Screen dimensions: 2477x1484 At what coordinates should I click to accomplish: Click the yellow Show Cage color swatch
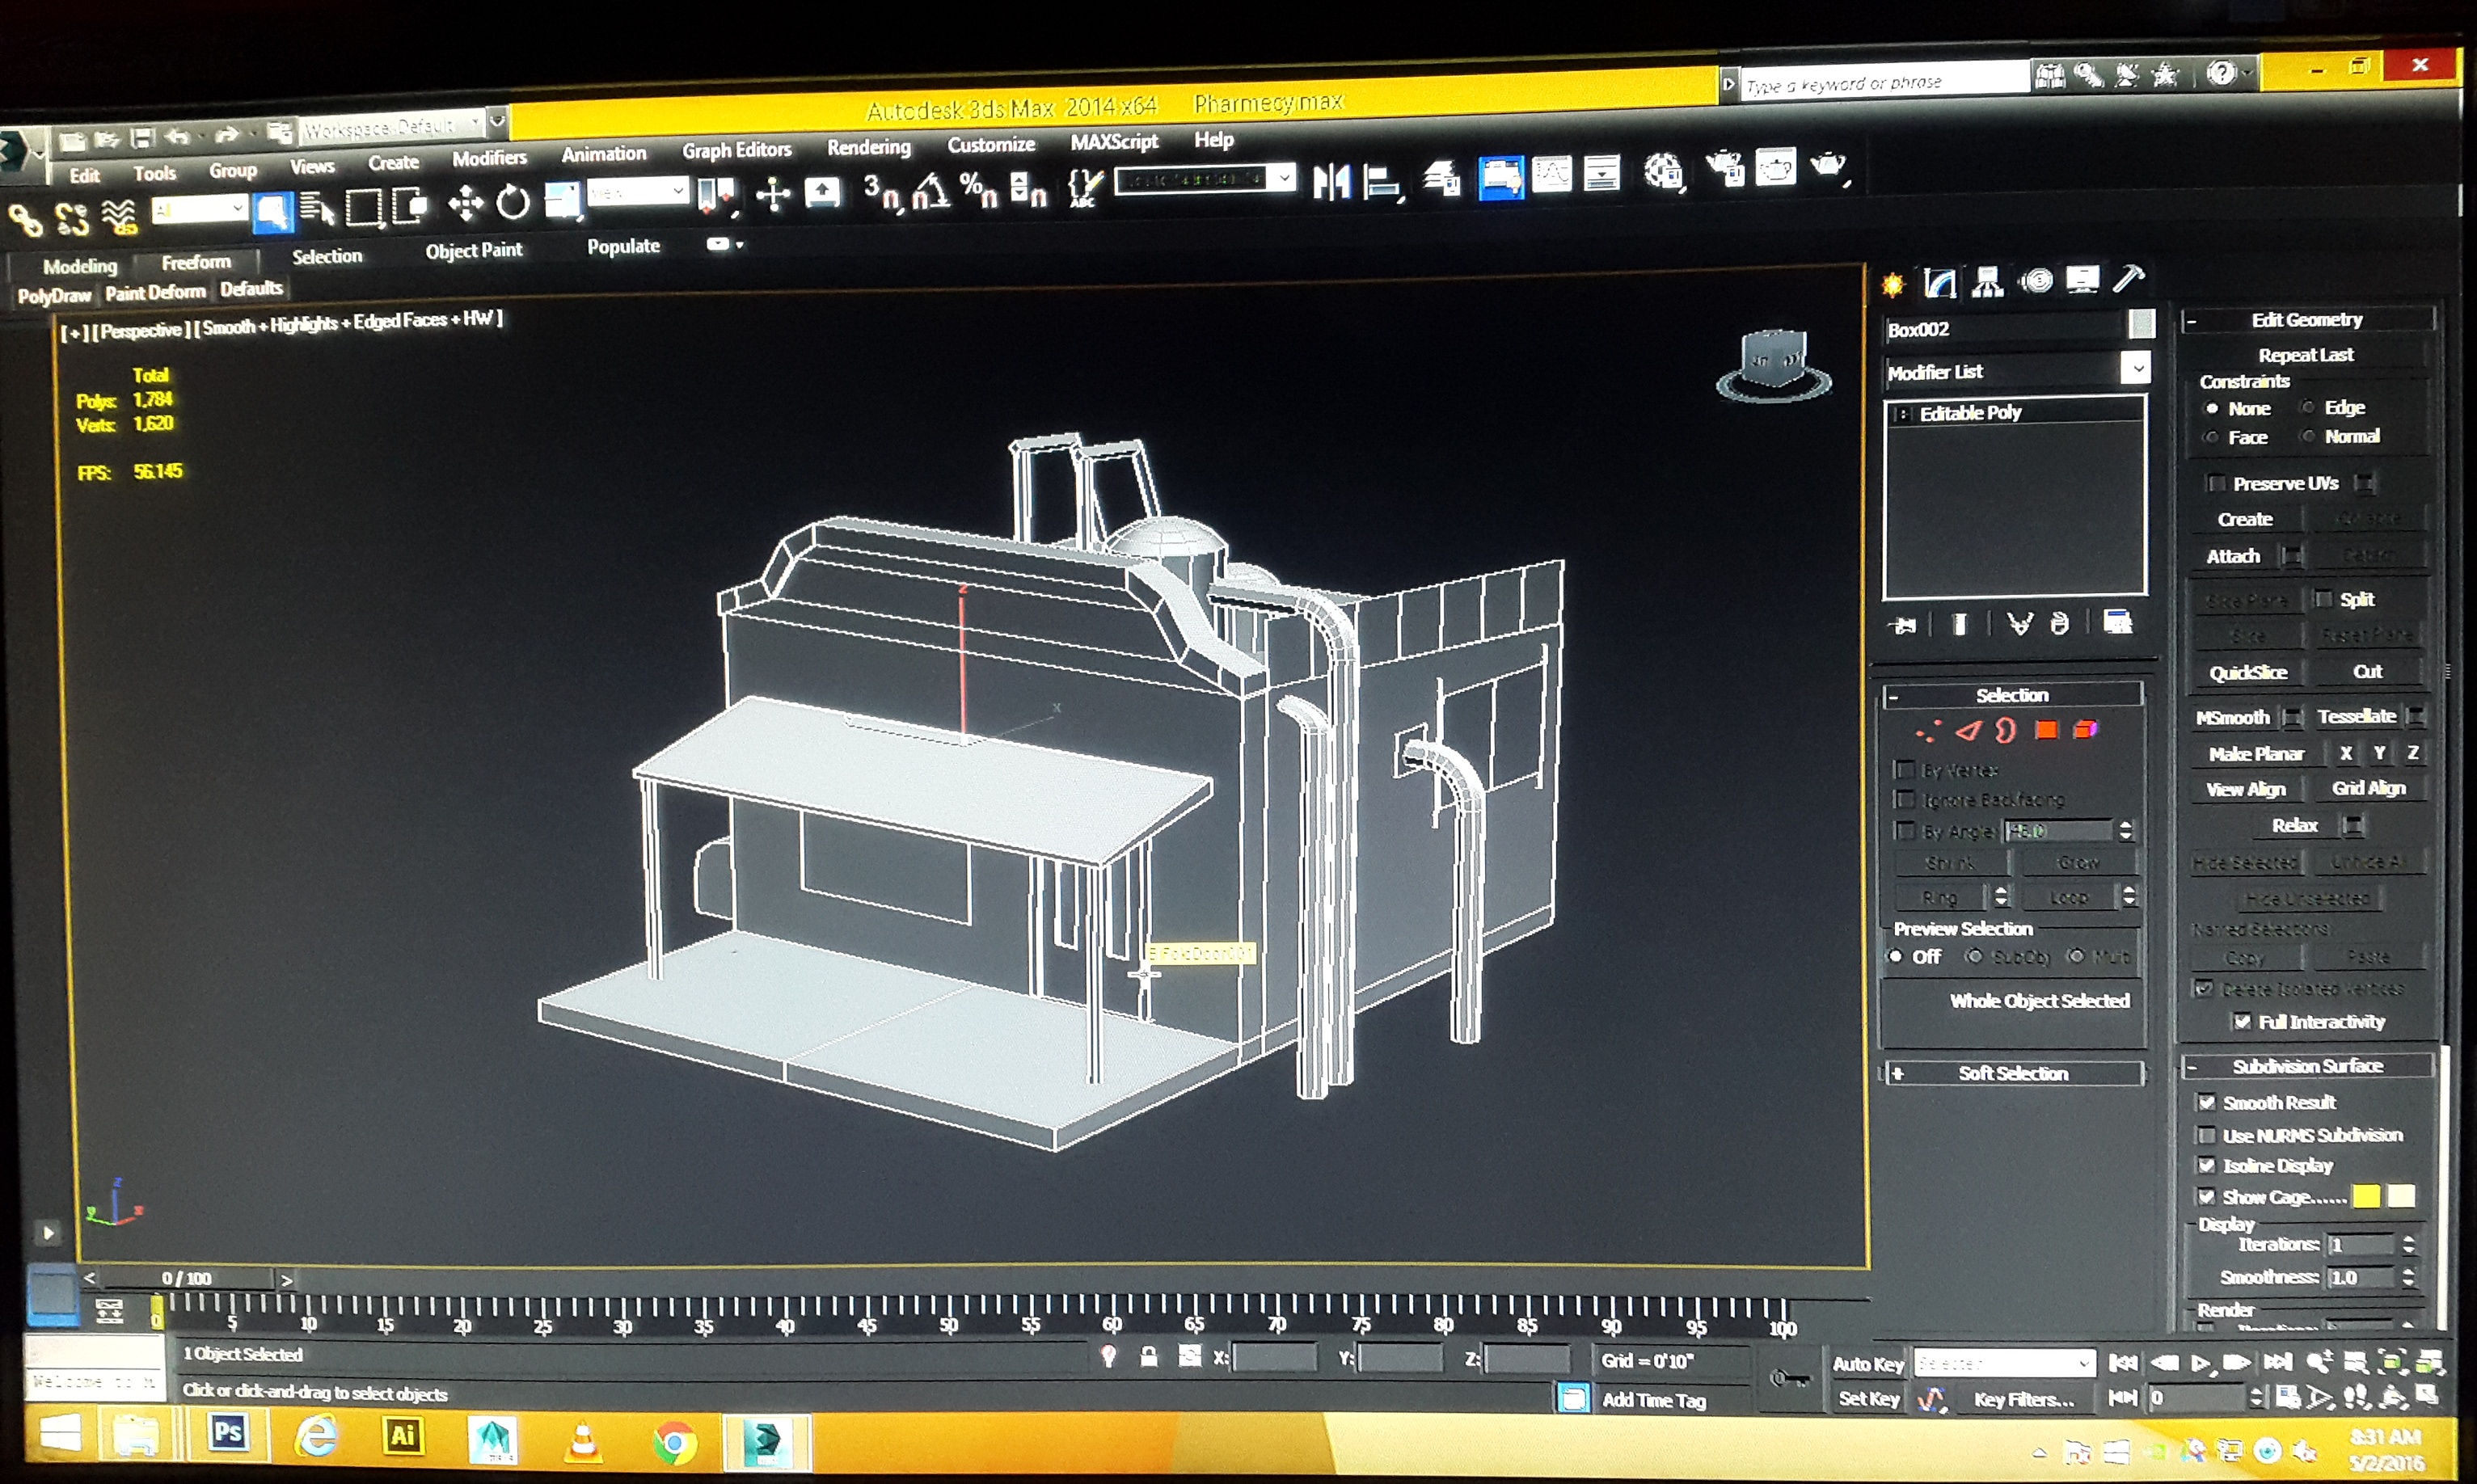pyautogui.click(x=2366, y=1196)
